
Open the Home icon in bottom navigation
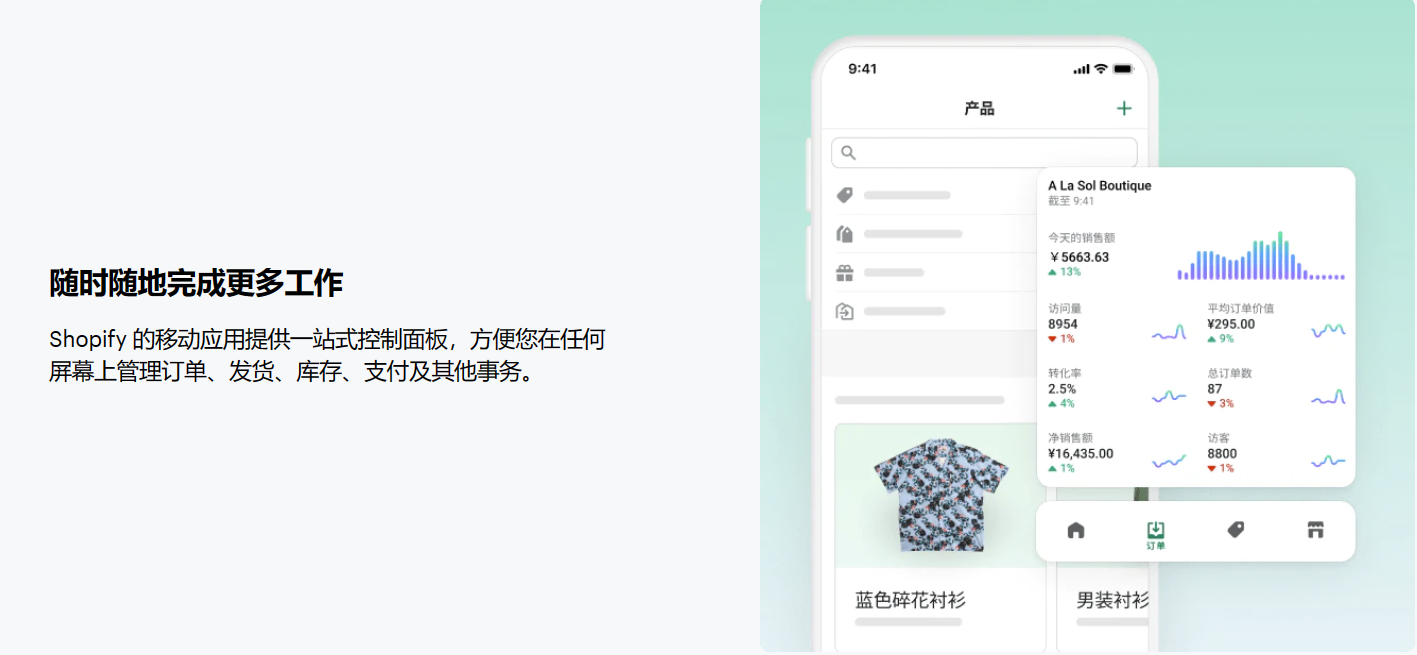pyautogui.click(x=1076, y=530)
